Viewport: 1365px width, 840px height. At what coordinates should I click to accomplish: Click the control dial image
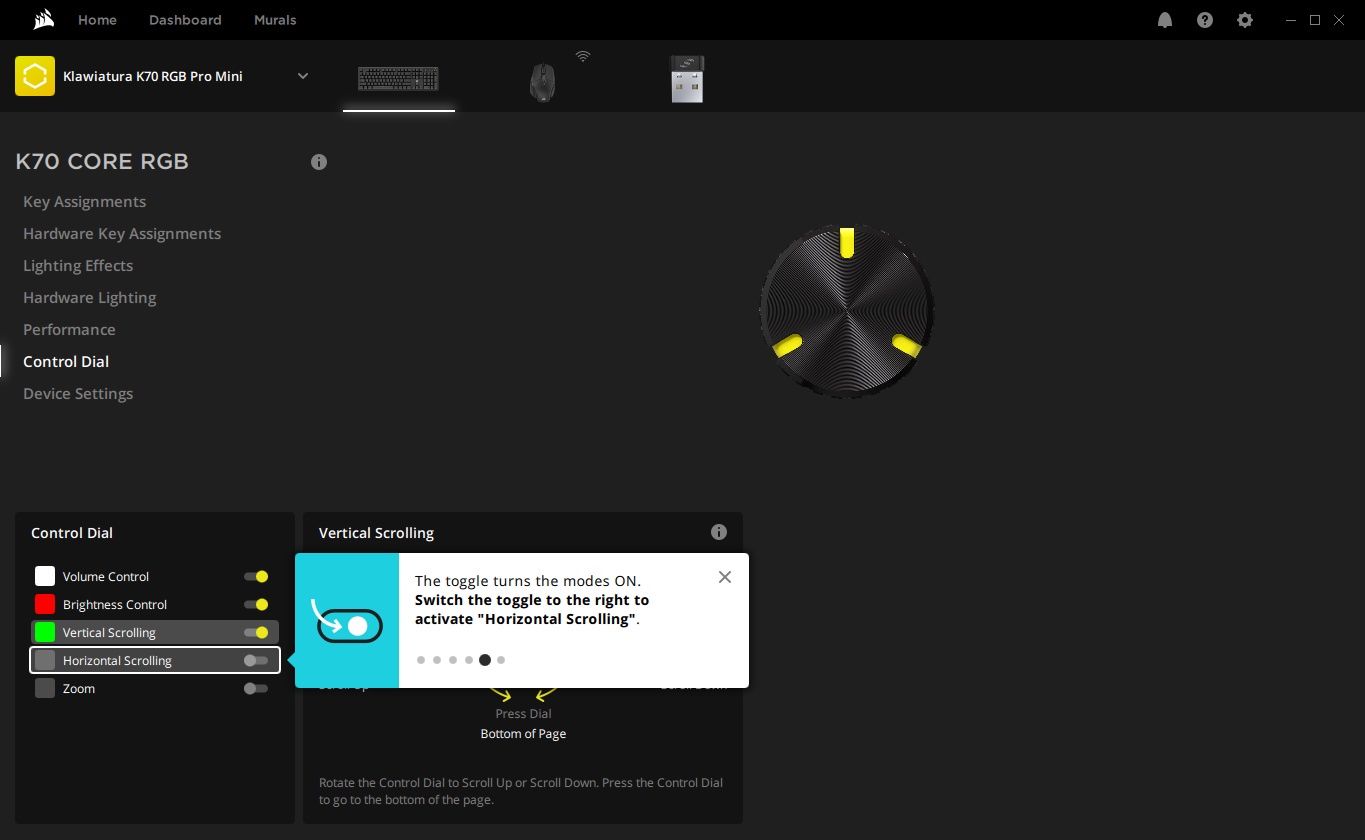coord(847,311)
